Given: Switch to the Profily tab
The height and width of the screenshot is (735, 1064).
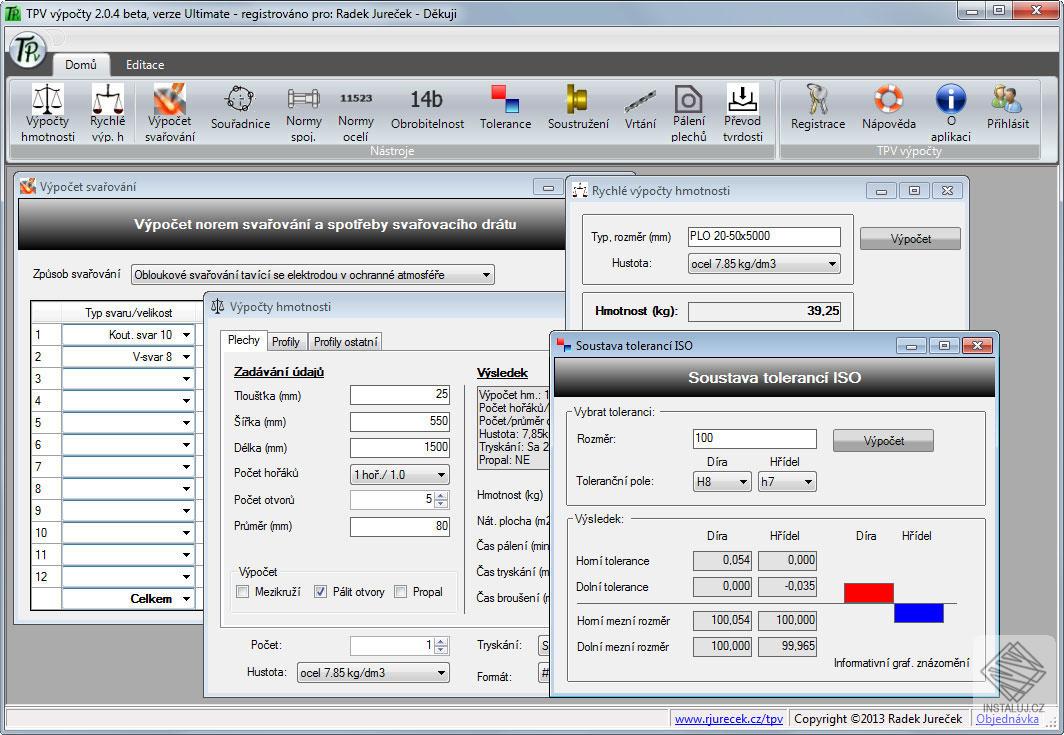Looking at the screenshot, I should pyautogui.click(x=286, y=342).
